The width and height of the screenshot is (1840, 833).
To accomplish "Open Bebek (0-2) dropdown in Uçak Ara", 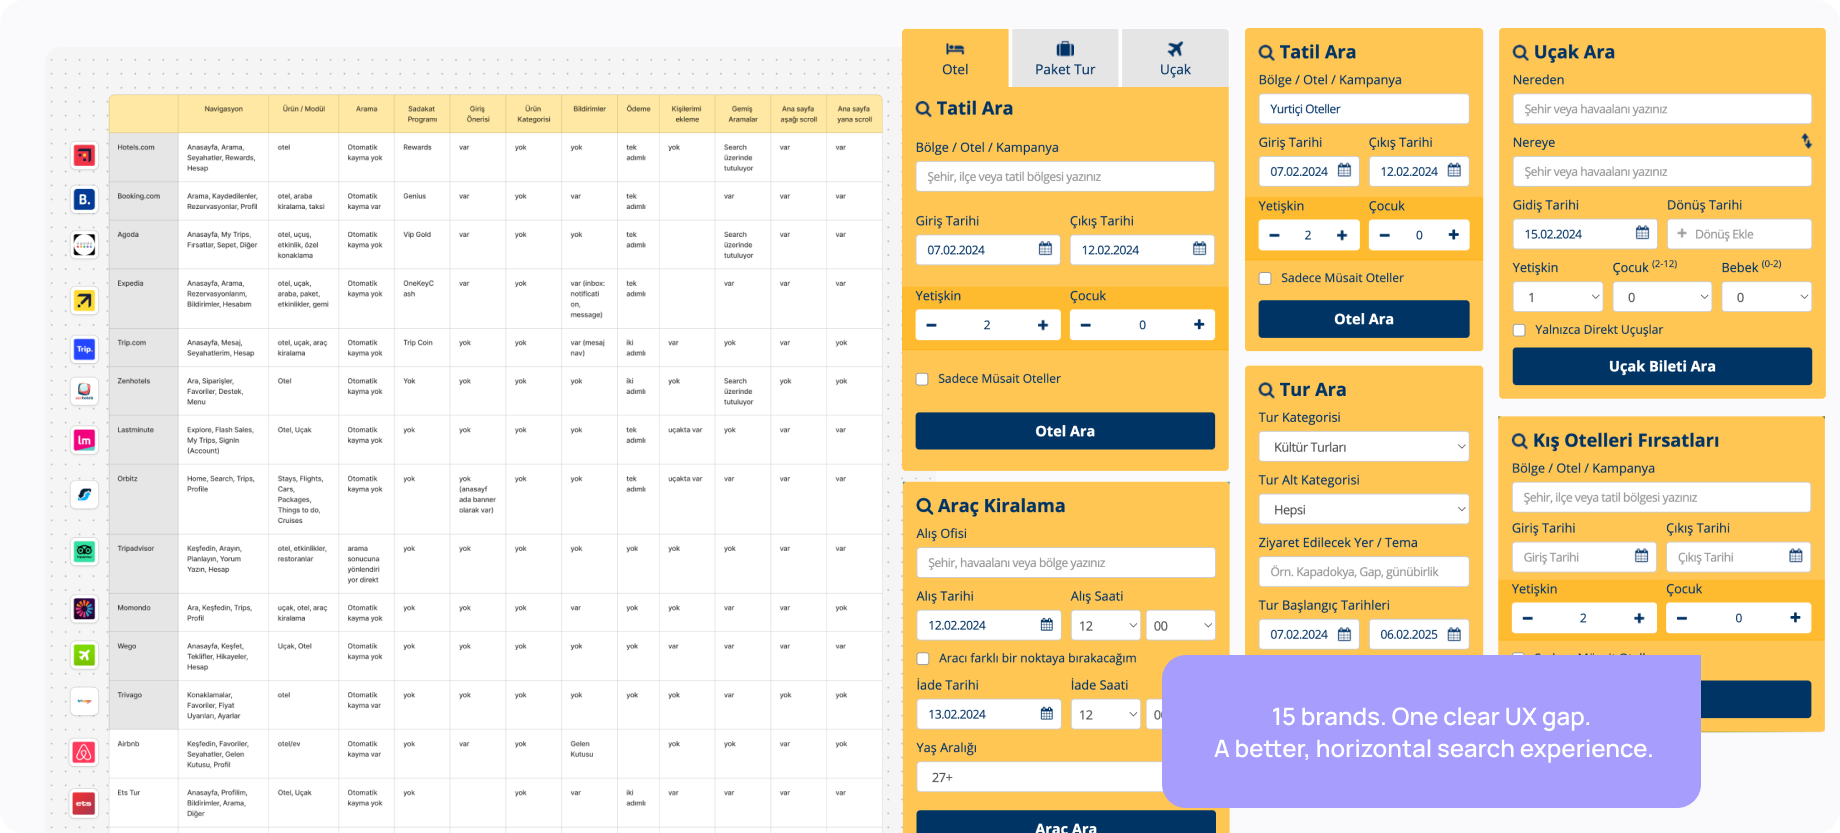I will click(1767, 297).
